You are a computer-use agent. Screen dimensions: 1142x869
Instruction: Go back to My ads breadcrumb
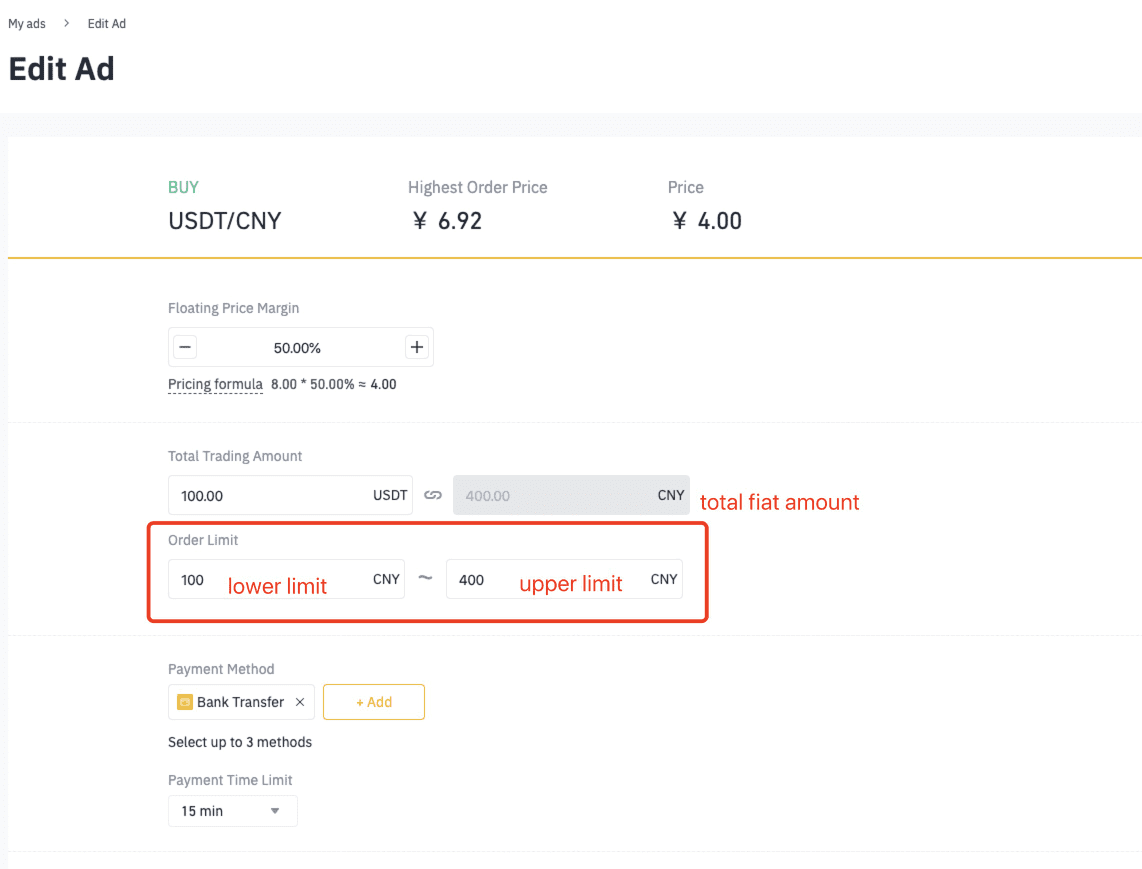(27, 23)
